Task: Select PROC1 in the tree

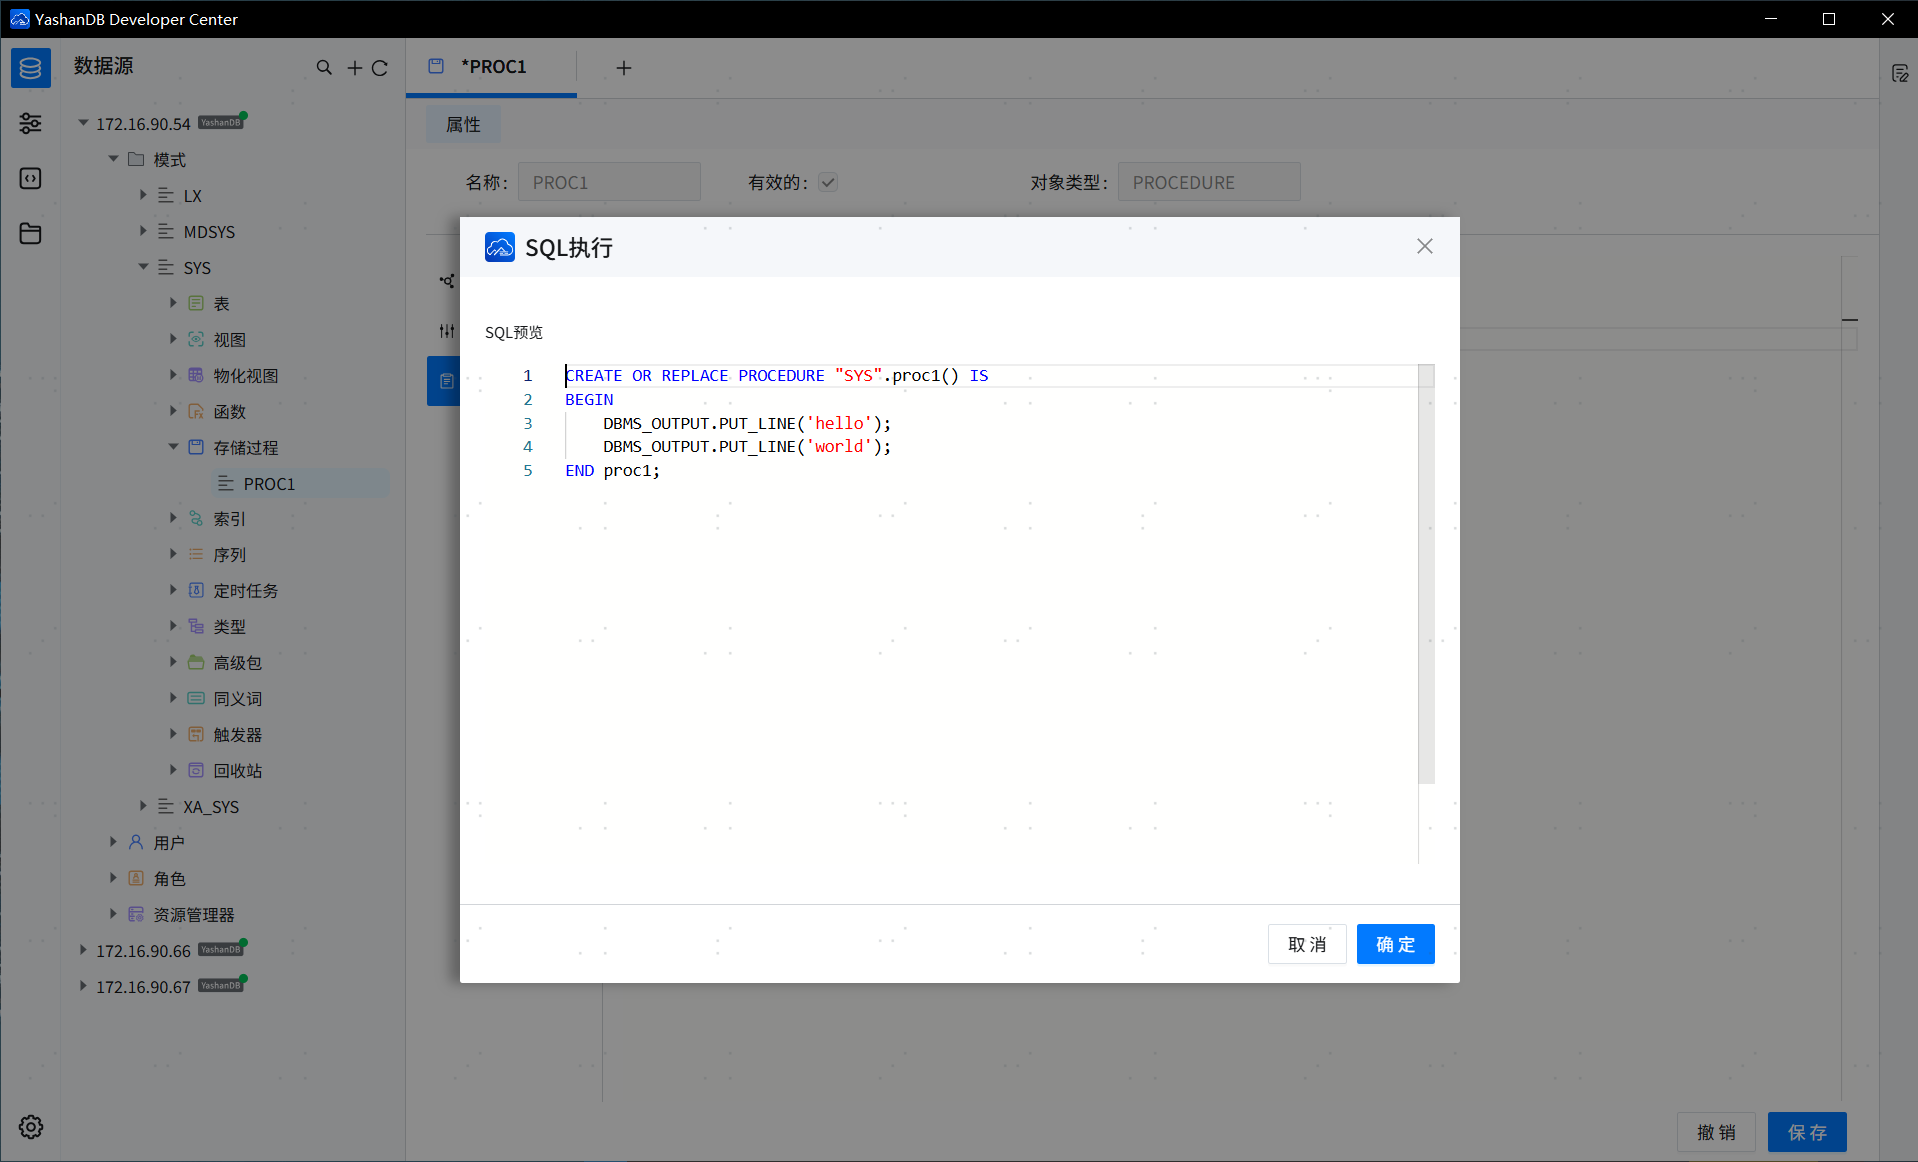Action: [269, 484]
